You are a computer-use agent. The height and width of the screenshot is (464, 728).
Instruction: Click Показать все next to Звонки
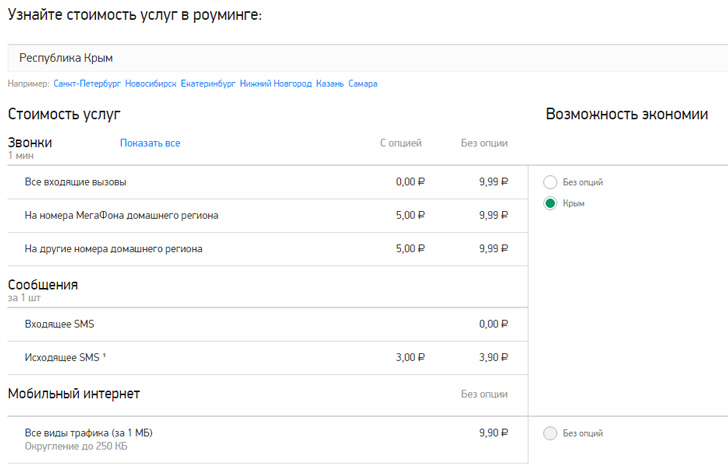150,144
